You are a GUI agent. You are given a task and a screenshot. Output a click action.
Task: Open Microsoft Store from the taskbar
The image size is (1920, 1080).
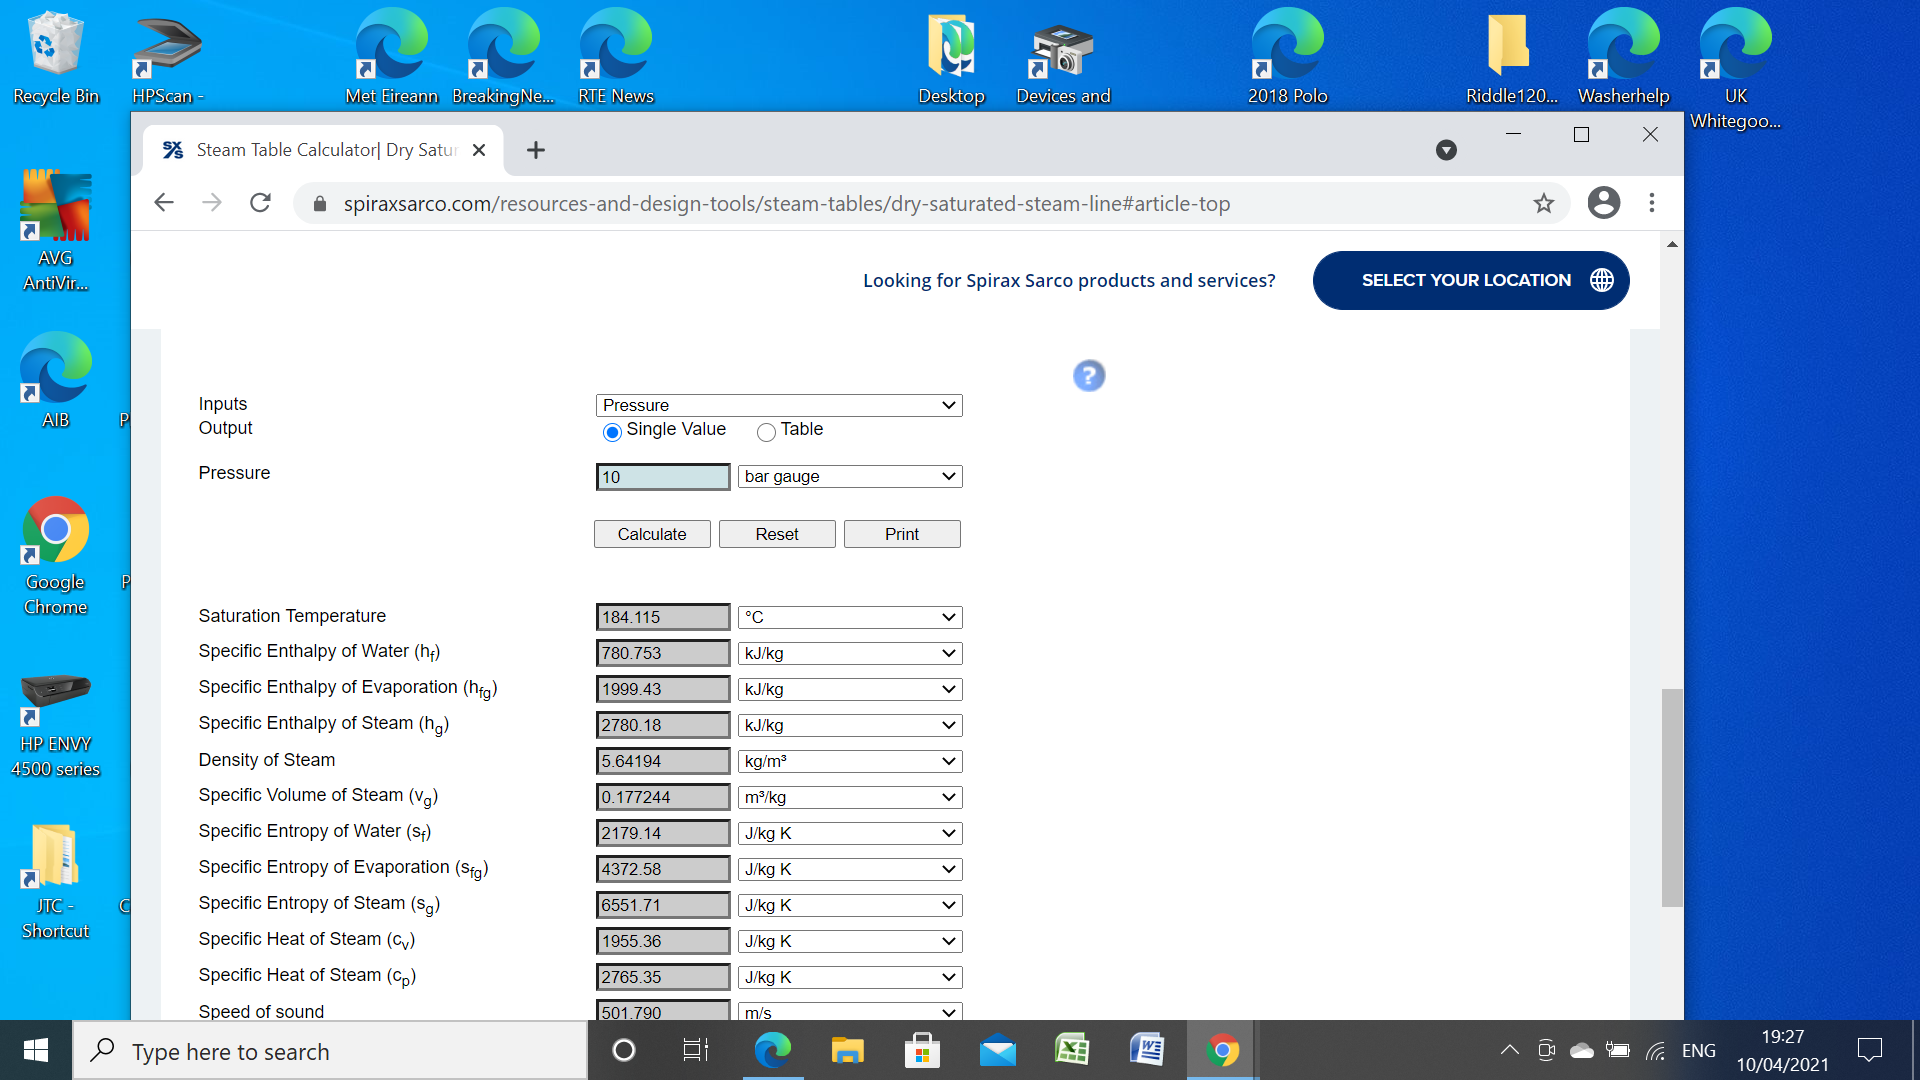tap(922, 1050)
